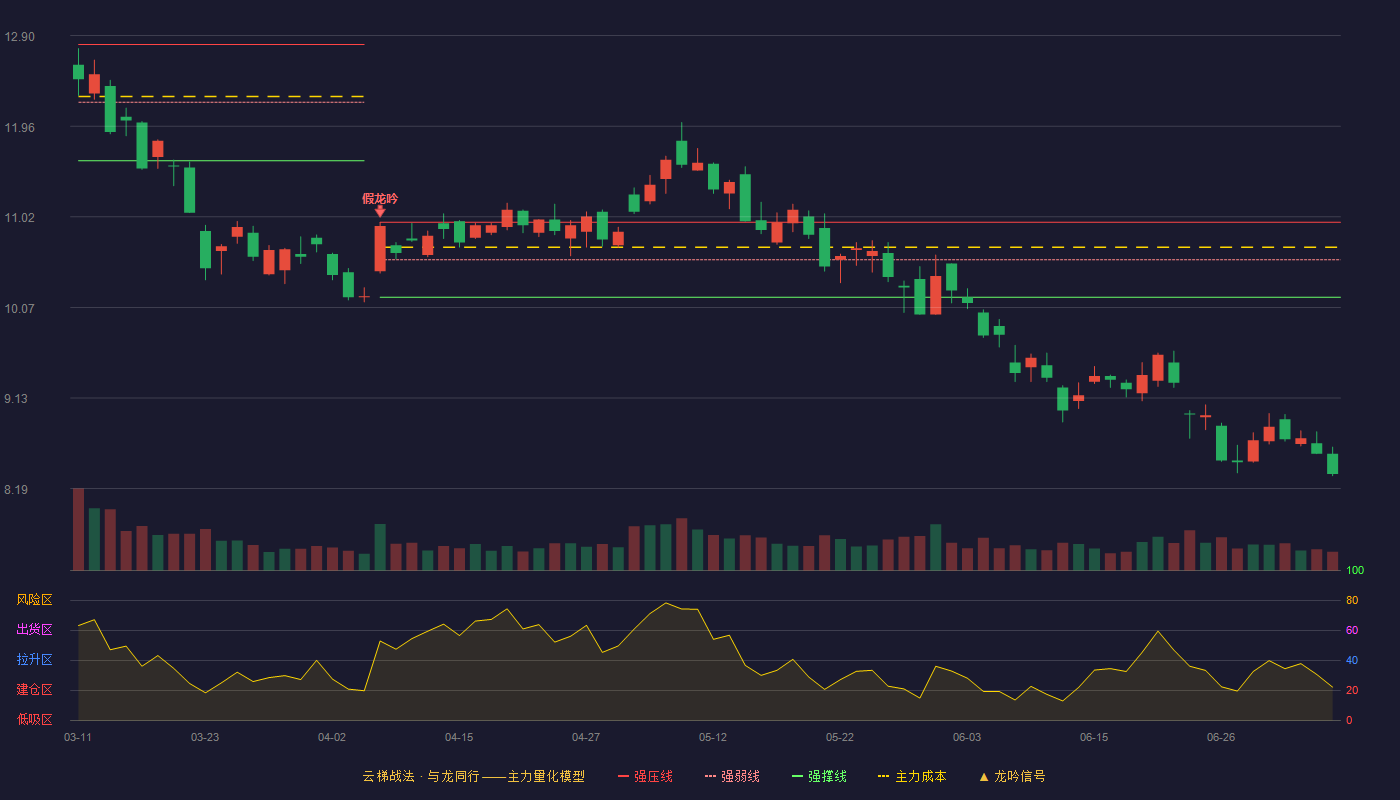The height and width of the screenshot is (800, 1400).
Task: Click the 假龙吟 red arrow marker
Action: pyautogui.click(x=380, y=211)
